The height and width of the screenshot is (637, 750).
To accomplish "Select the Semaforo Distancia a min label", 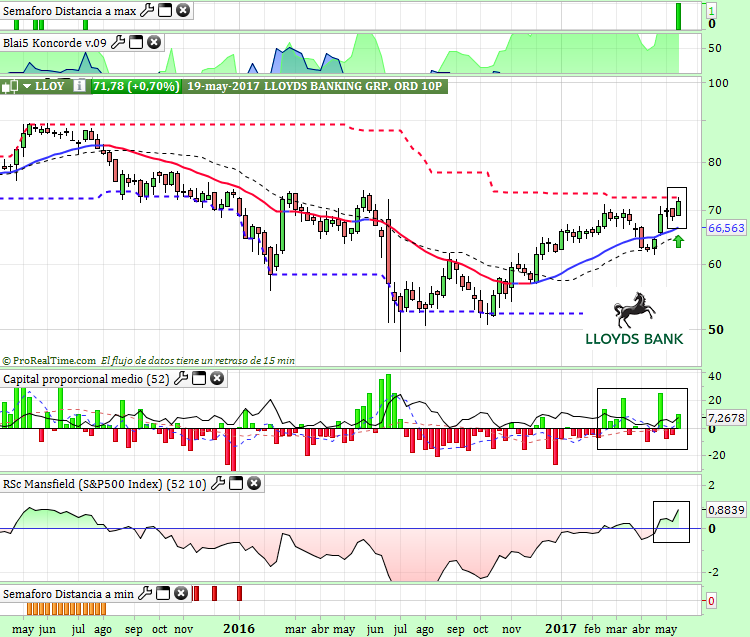I will pyautogui.click(x=68, y=593).
